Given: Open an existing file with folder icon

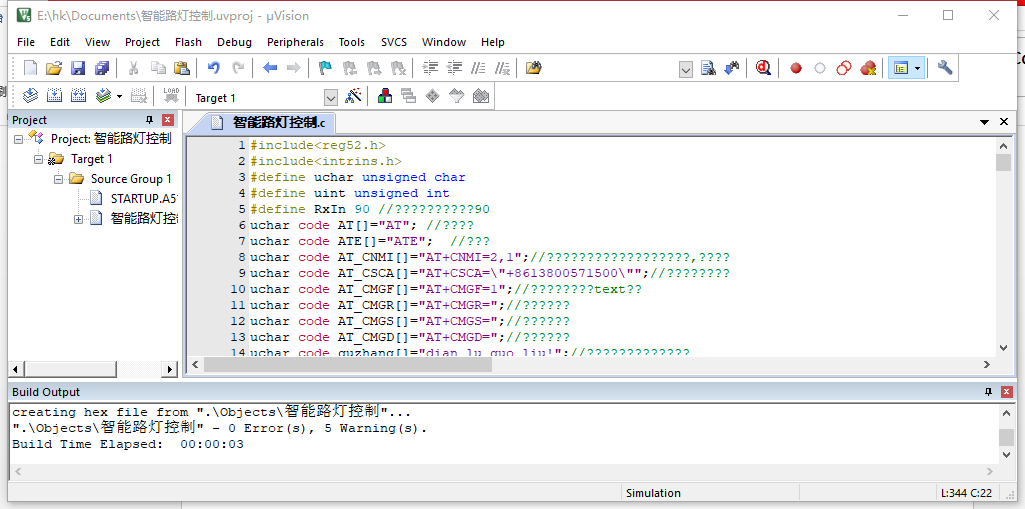Looking at the screenshot, I should pyautogui.click(x=54, y=68).
